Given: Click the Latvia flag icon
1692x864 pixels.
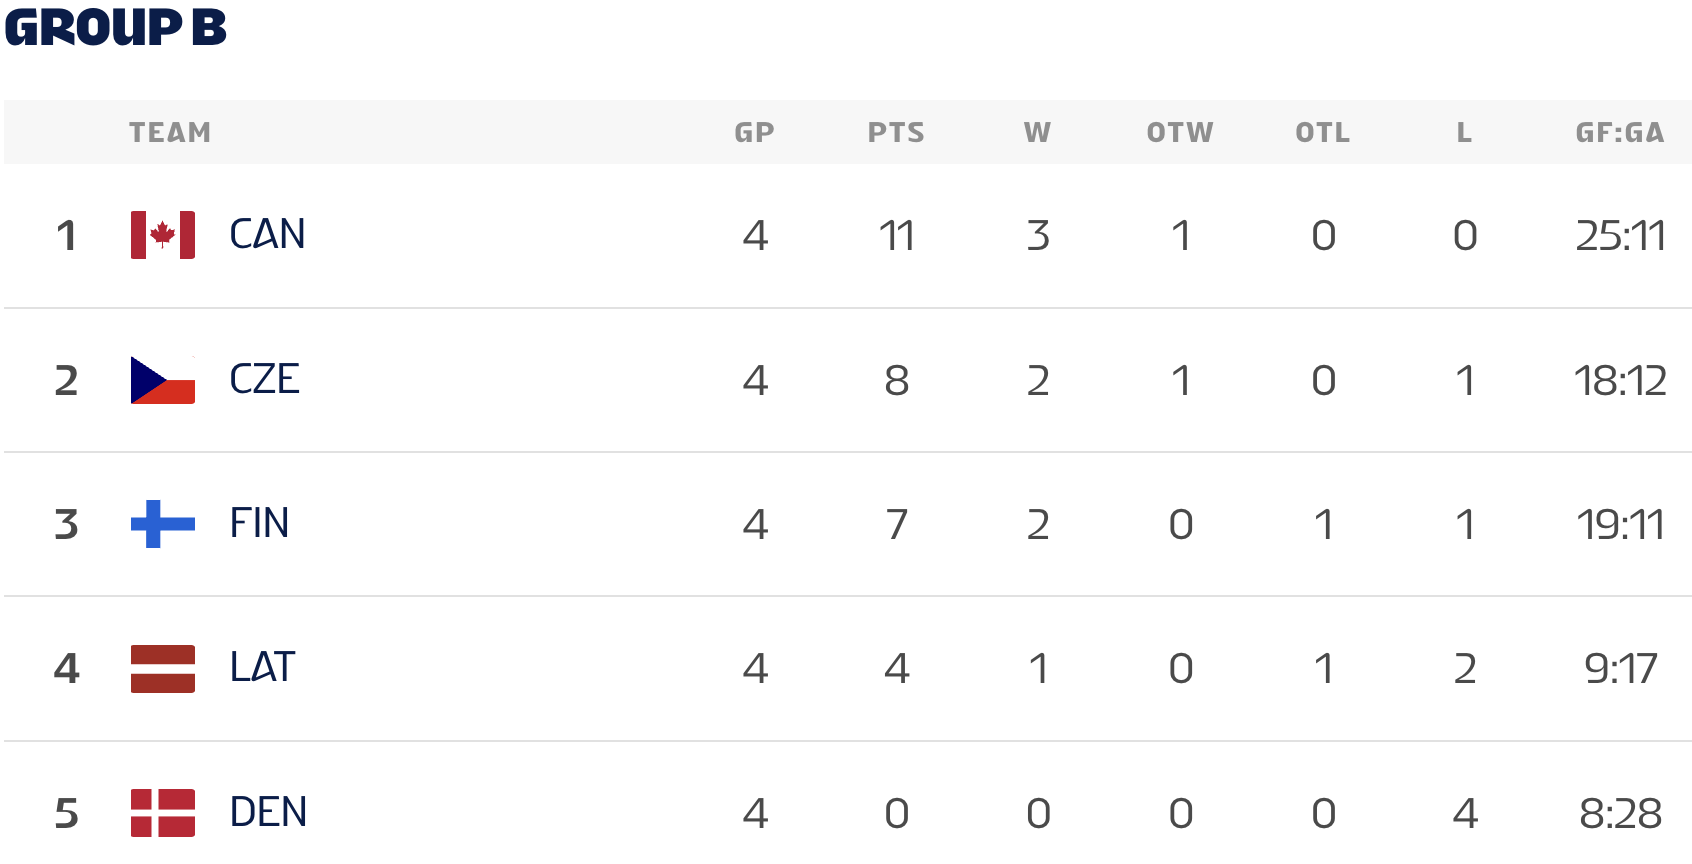Looking at the screenshot, I should click(x=163, y=669).
